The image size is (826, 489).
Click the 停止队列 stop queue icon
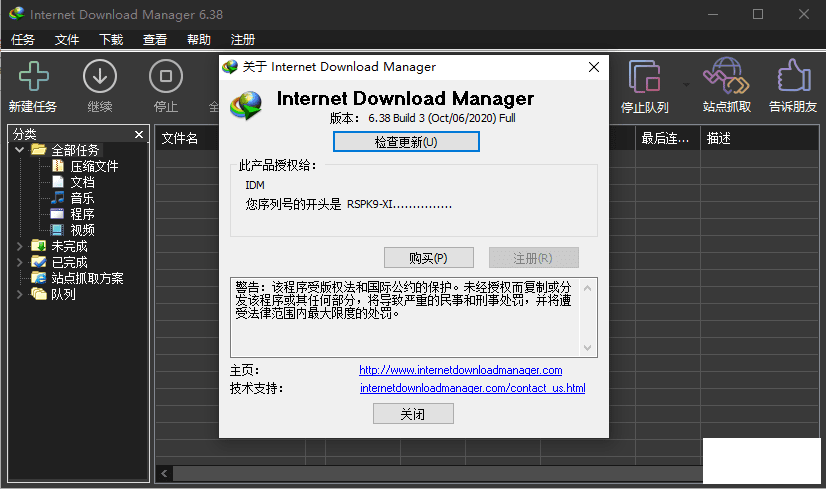[644, 76]
